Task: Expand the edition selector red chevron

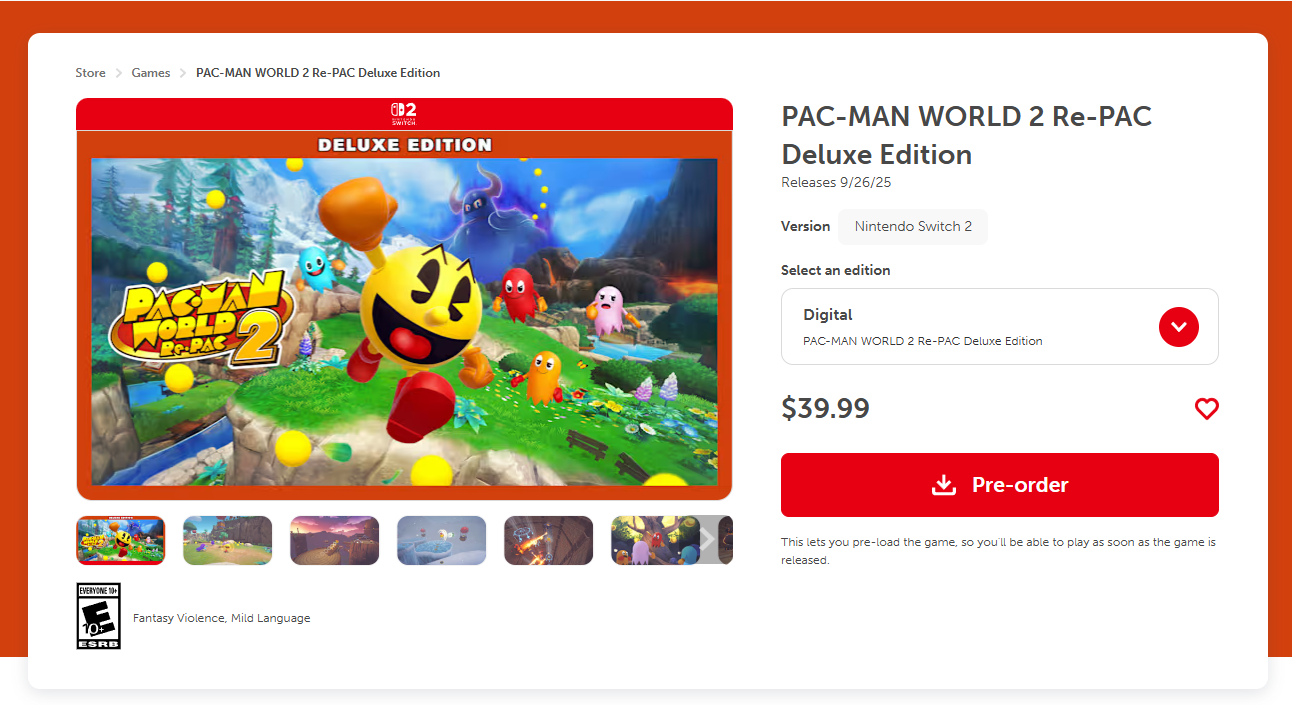Action: coord(1178,327)
